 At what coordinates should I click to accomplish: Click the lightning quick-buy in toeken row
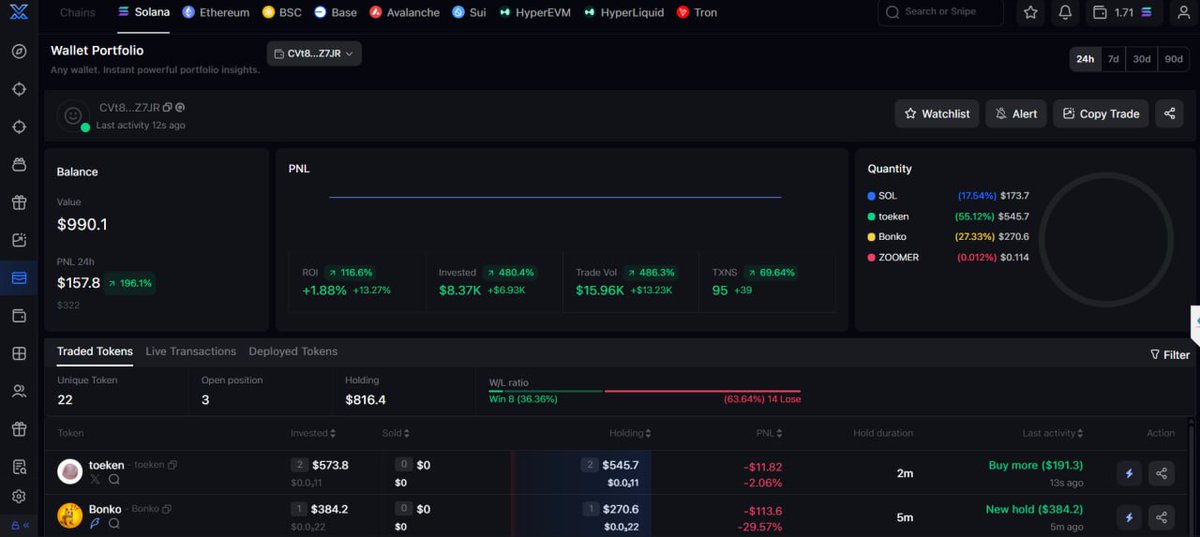[1129, 474]
